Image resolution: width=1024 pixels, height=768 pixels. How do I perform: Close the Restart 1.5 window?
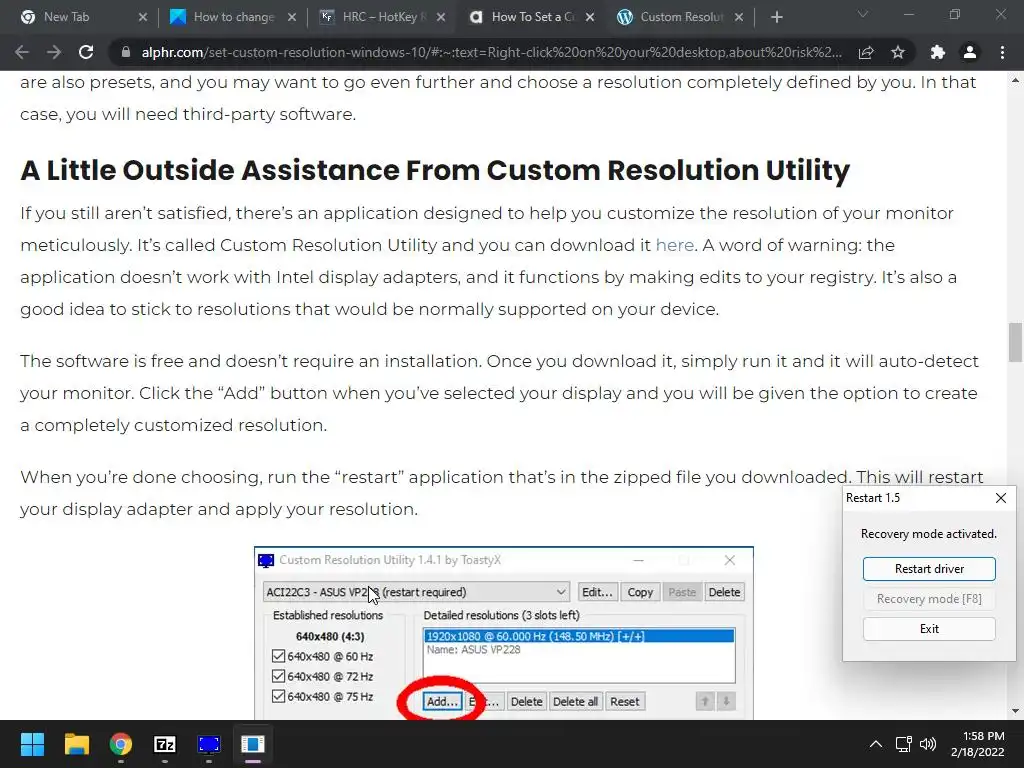click(x=1000, y=498)
